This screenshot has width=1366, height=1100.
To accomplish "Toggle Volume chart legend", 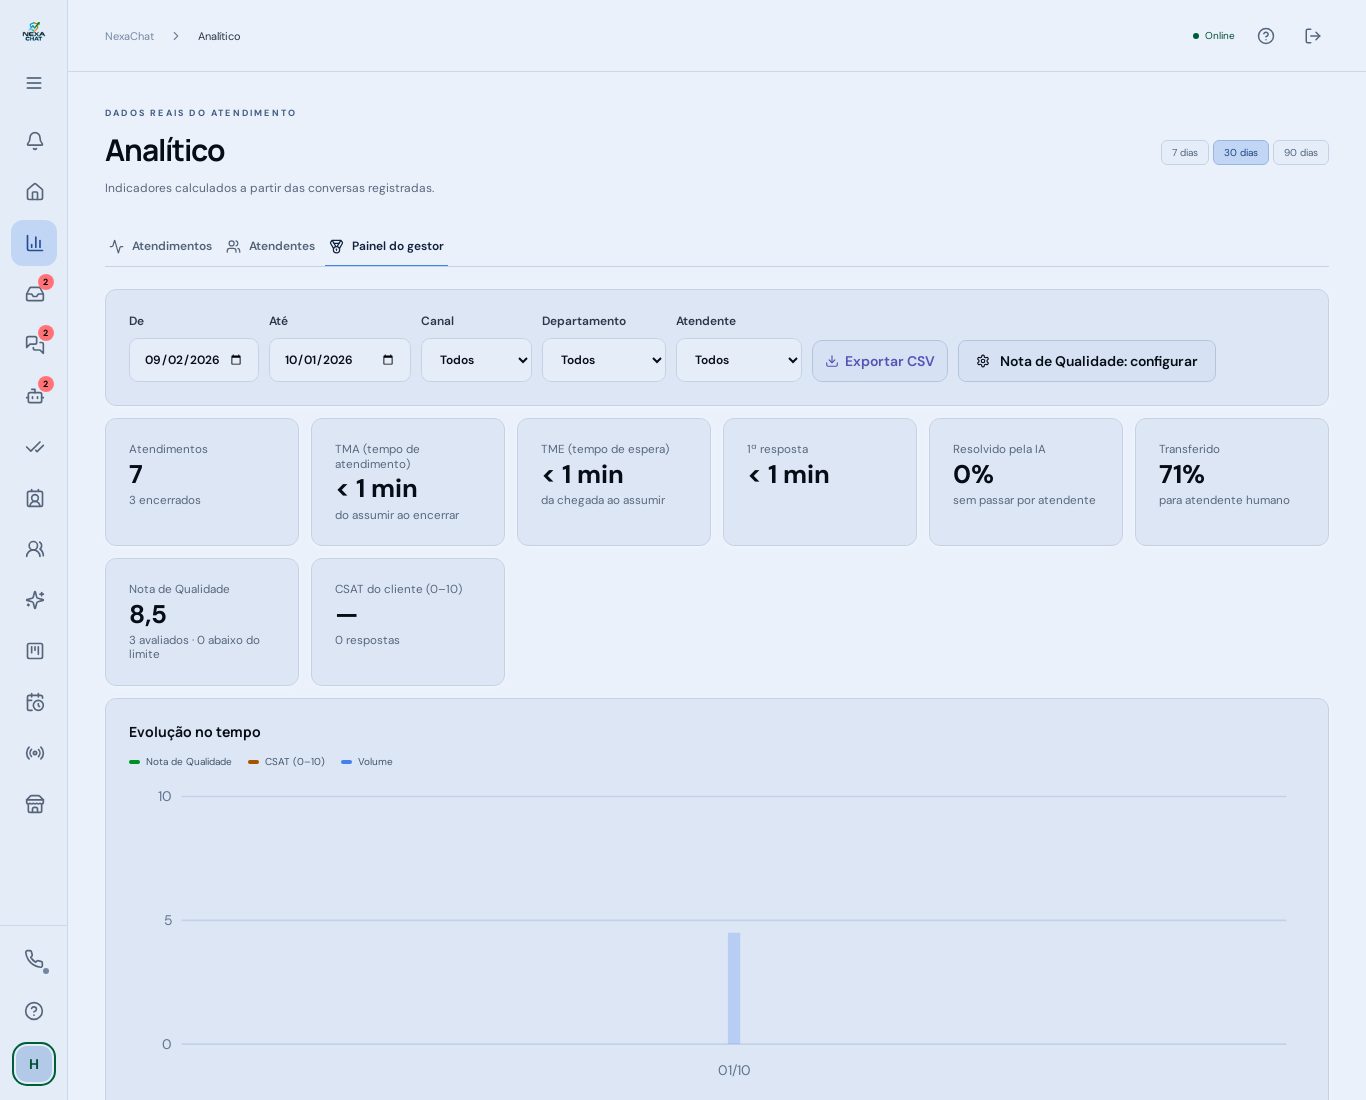I will tap(367, 762).
